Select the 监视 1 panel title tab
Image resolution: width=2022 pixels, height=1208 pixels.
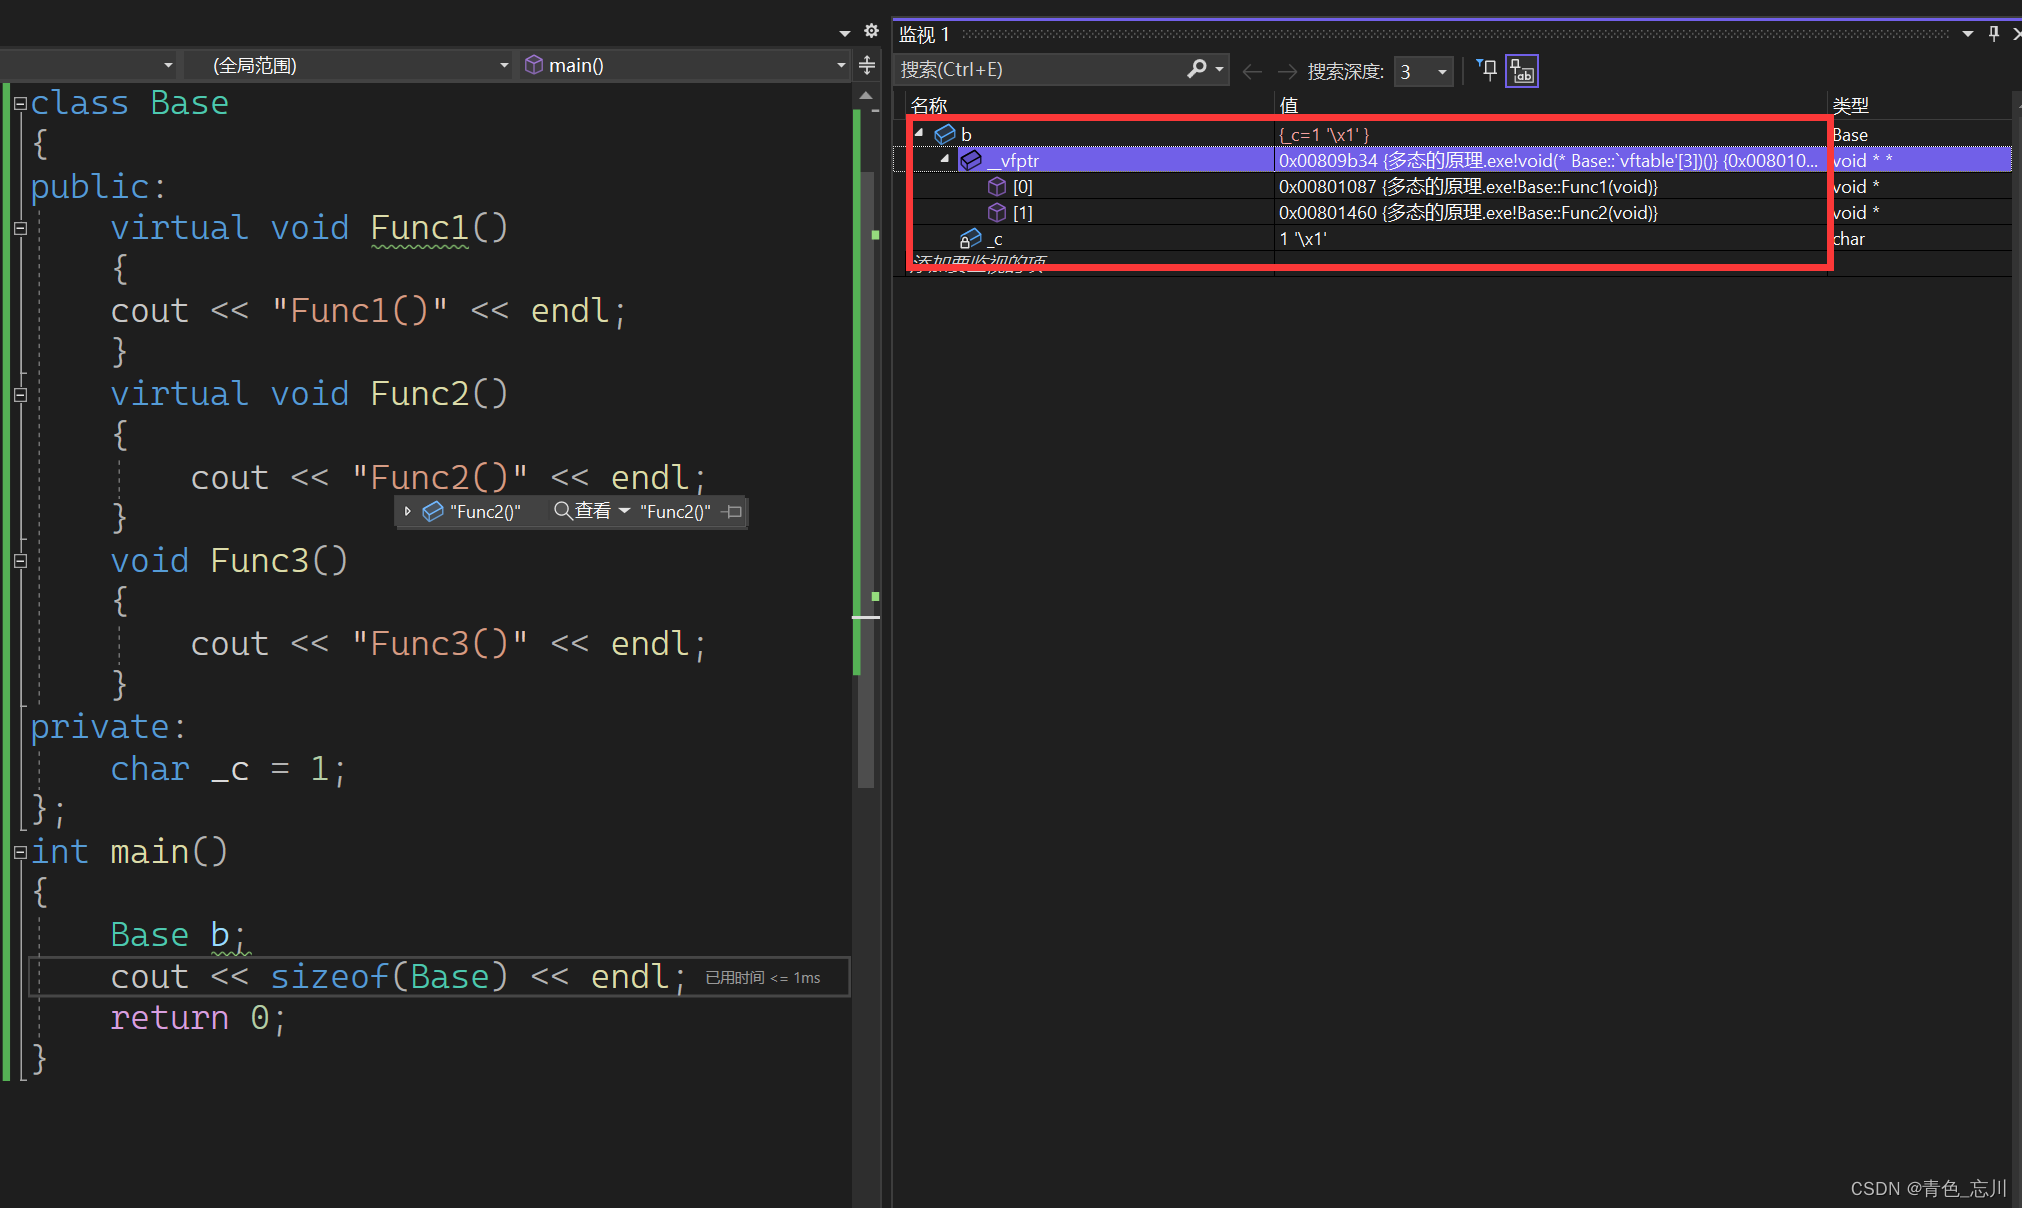tap(923, 34)
